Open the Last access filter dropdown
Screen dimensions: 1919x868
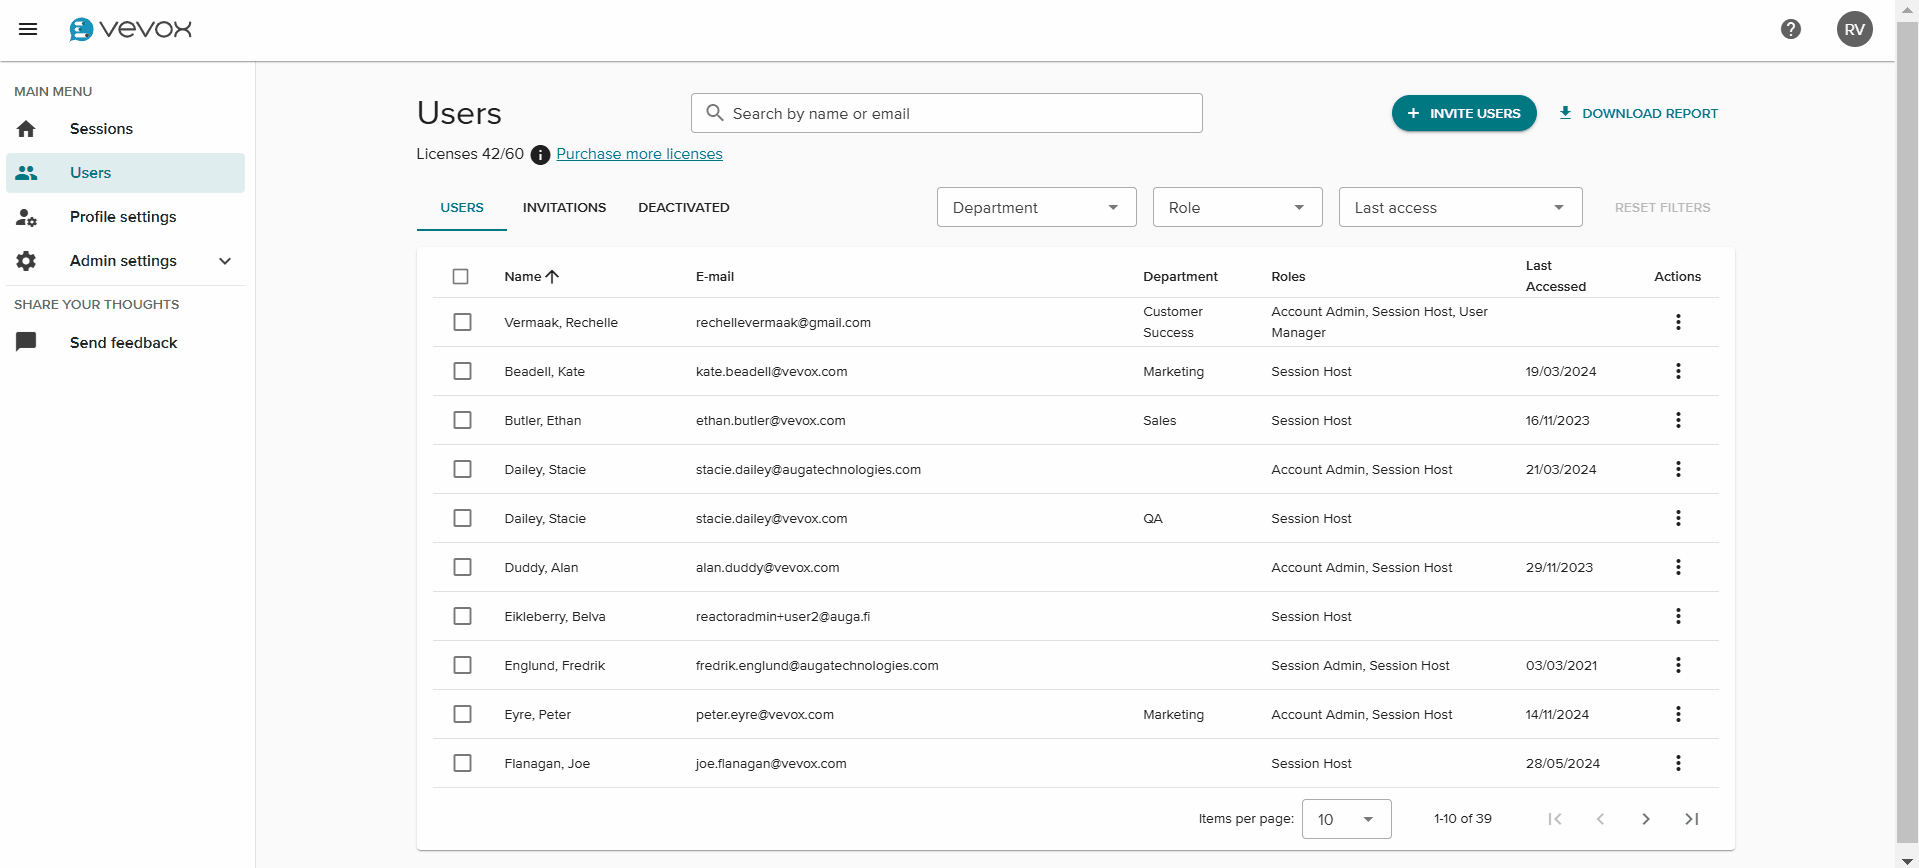(x=1461, y=207)
